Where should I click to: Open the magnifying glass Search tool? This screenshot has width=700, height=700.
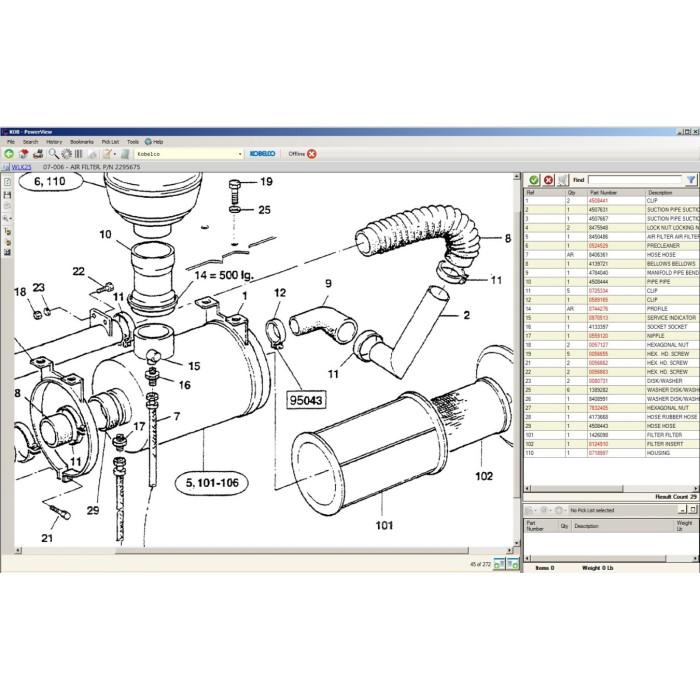click(x=54, y=154)
